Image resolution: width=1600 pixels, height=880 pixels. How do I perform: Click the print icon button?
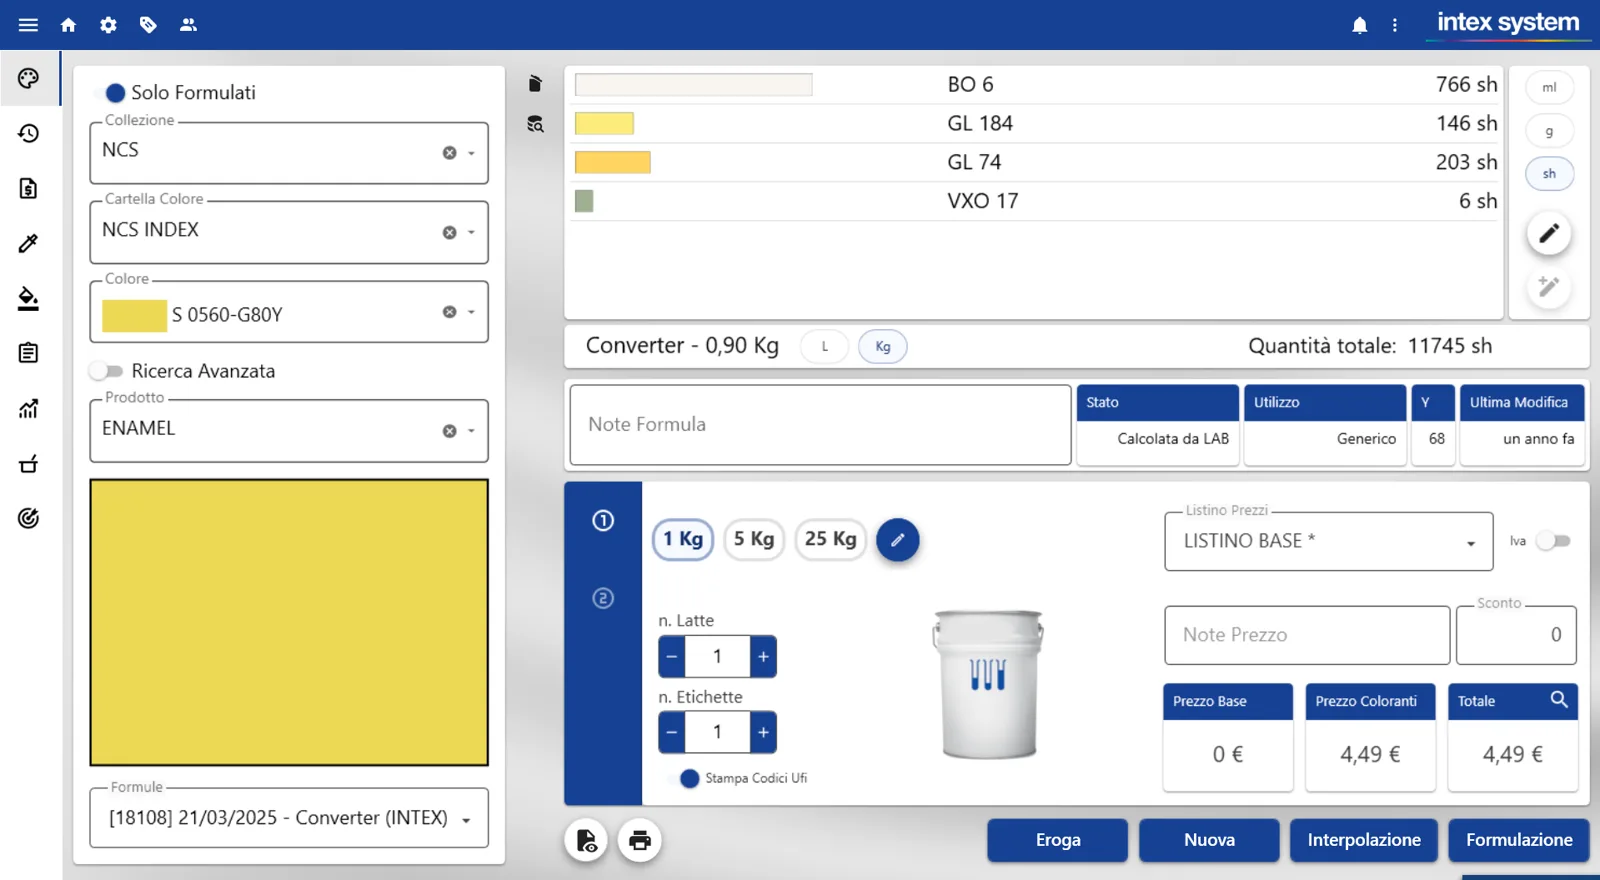[x=640, y=840]
